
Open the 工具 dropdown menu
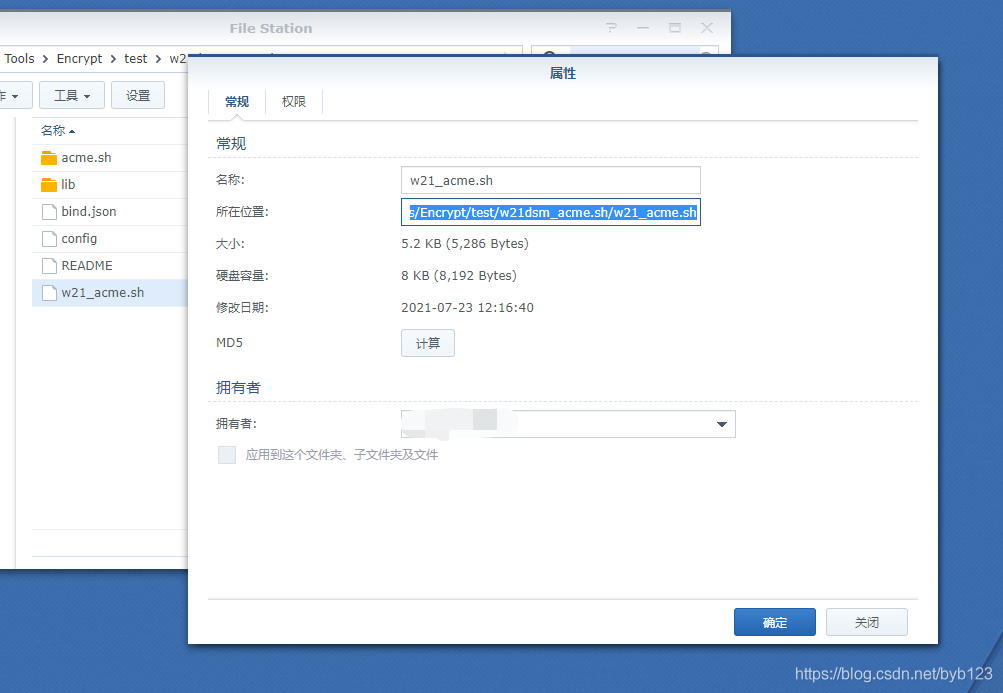pos(71,95)
